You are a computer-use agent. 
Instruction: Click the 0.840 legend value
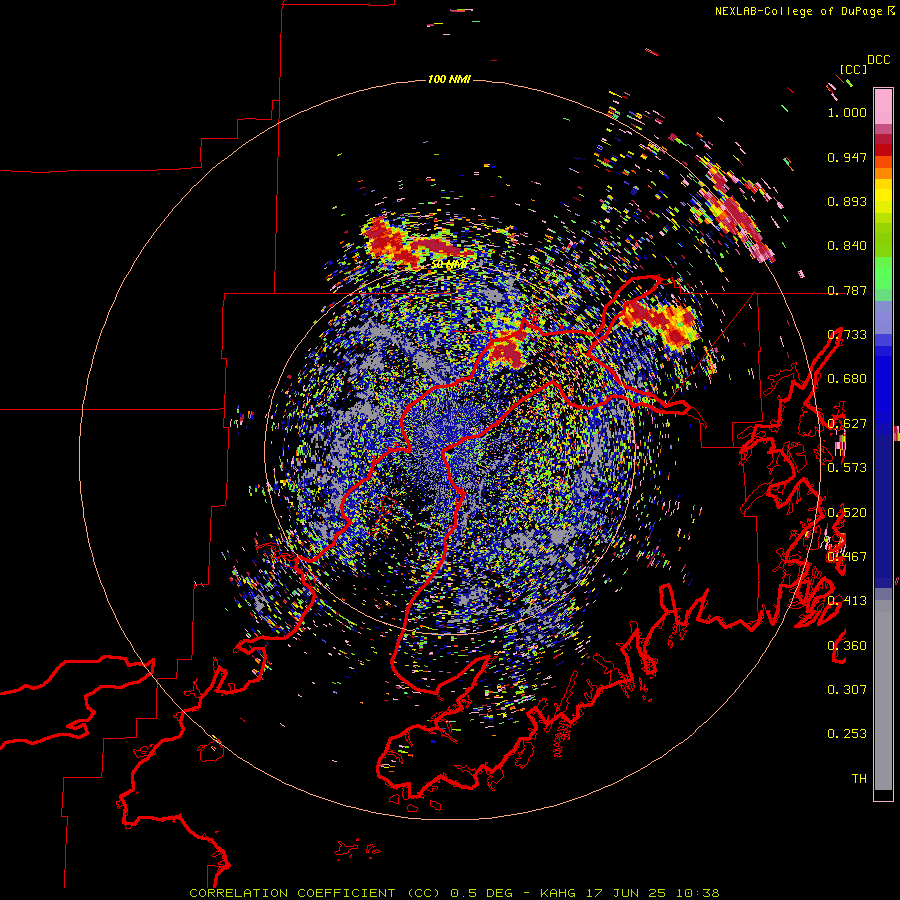coord(847,246)
